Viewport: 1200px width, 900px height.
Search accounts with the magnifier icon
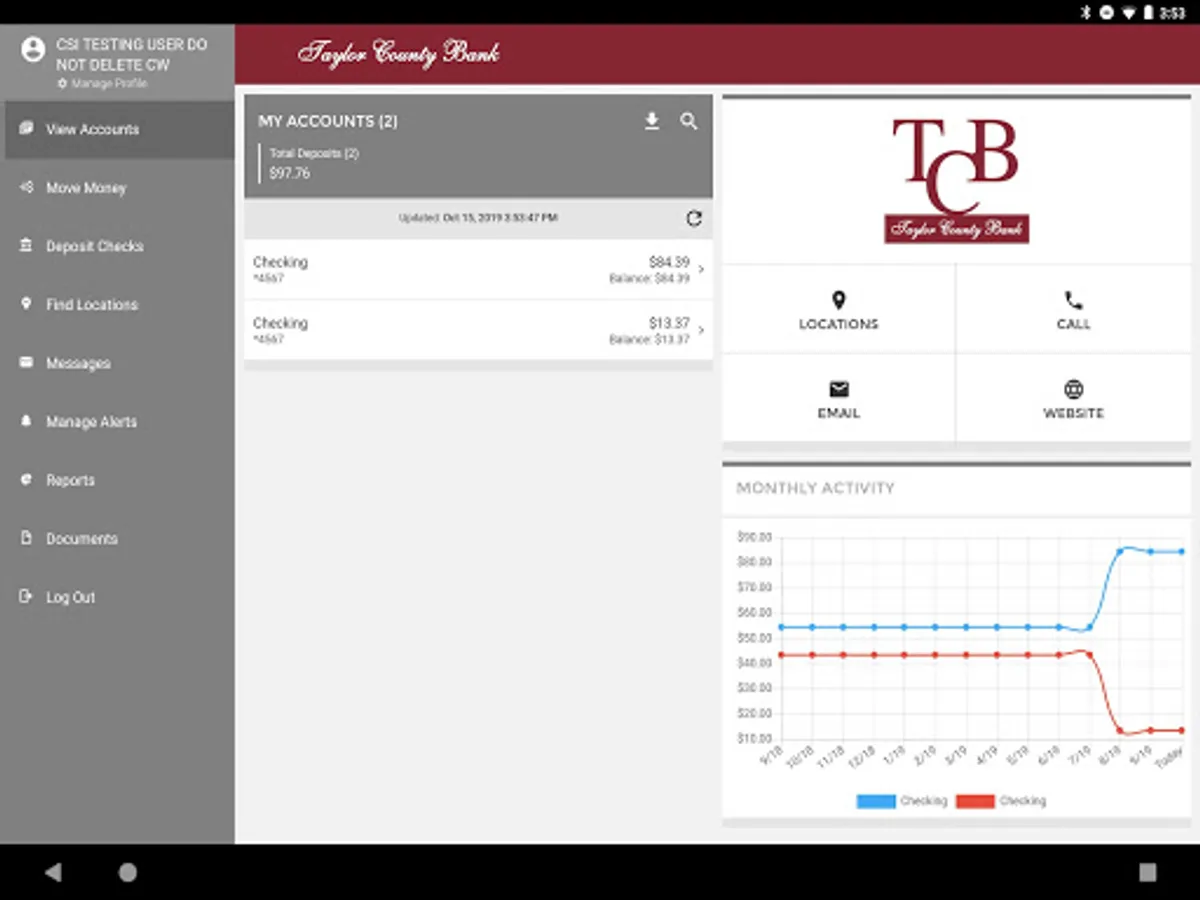(689, 121)
